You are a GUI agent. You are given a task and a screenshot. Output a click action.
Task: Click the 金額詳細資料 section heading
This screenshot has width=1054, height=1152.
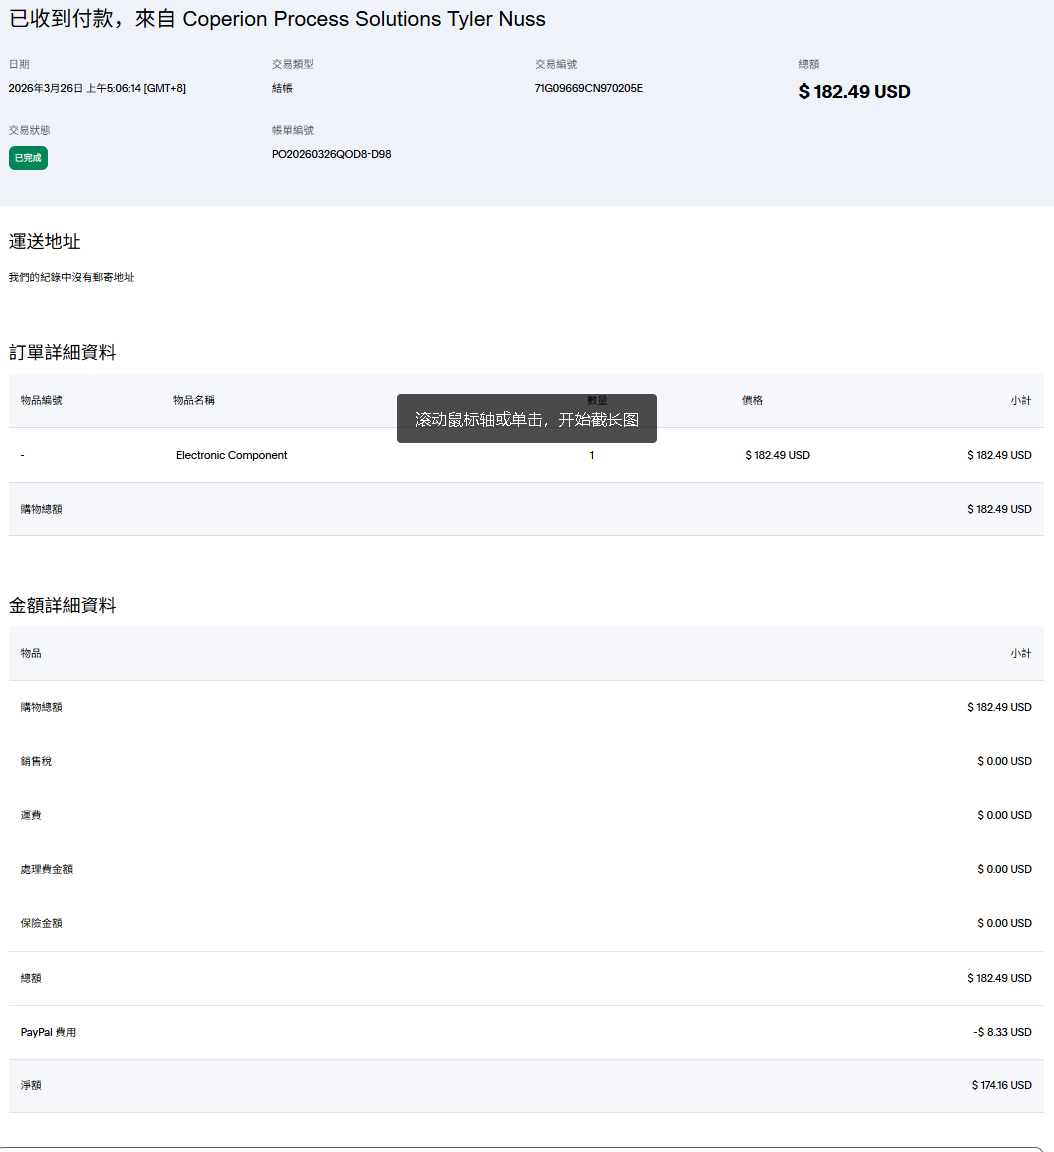(x=62, y=606)
